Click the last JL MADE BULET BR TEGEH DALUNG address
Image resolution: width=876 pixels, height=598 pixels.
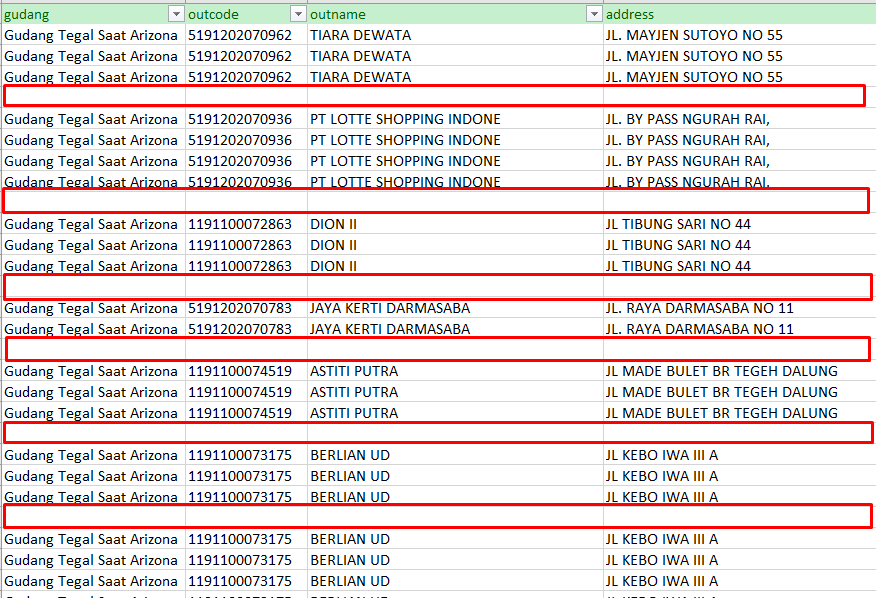(722, 413)
